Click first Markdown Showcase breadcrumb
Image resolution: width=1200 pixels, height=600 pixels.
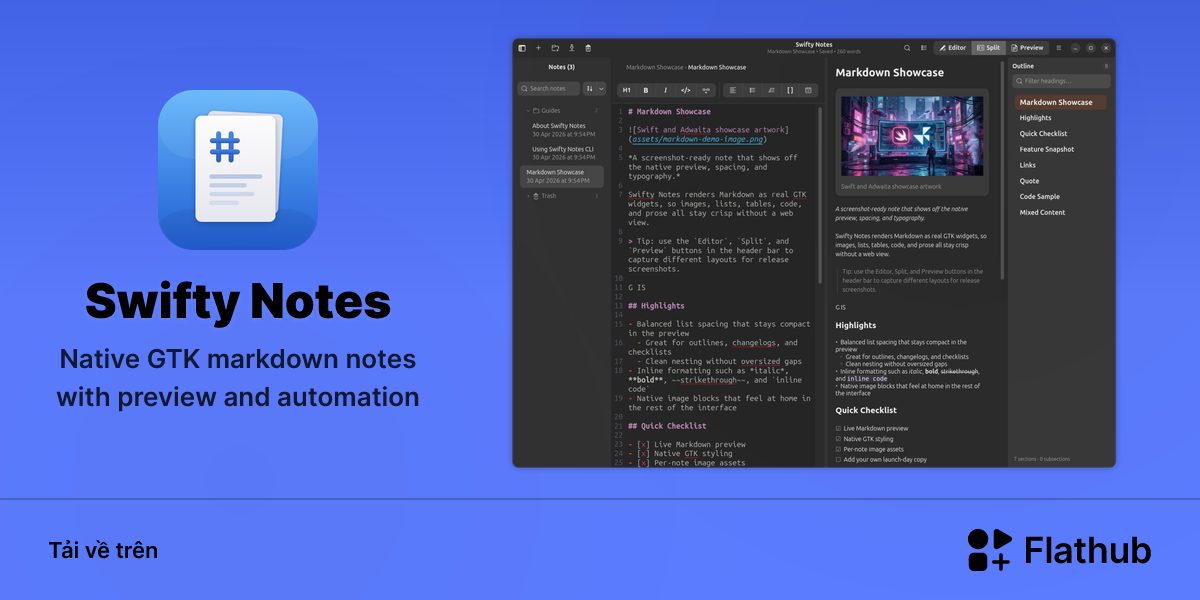655,67
